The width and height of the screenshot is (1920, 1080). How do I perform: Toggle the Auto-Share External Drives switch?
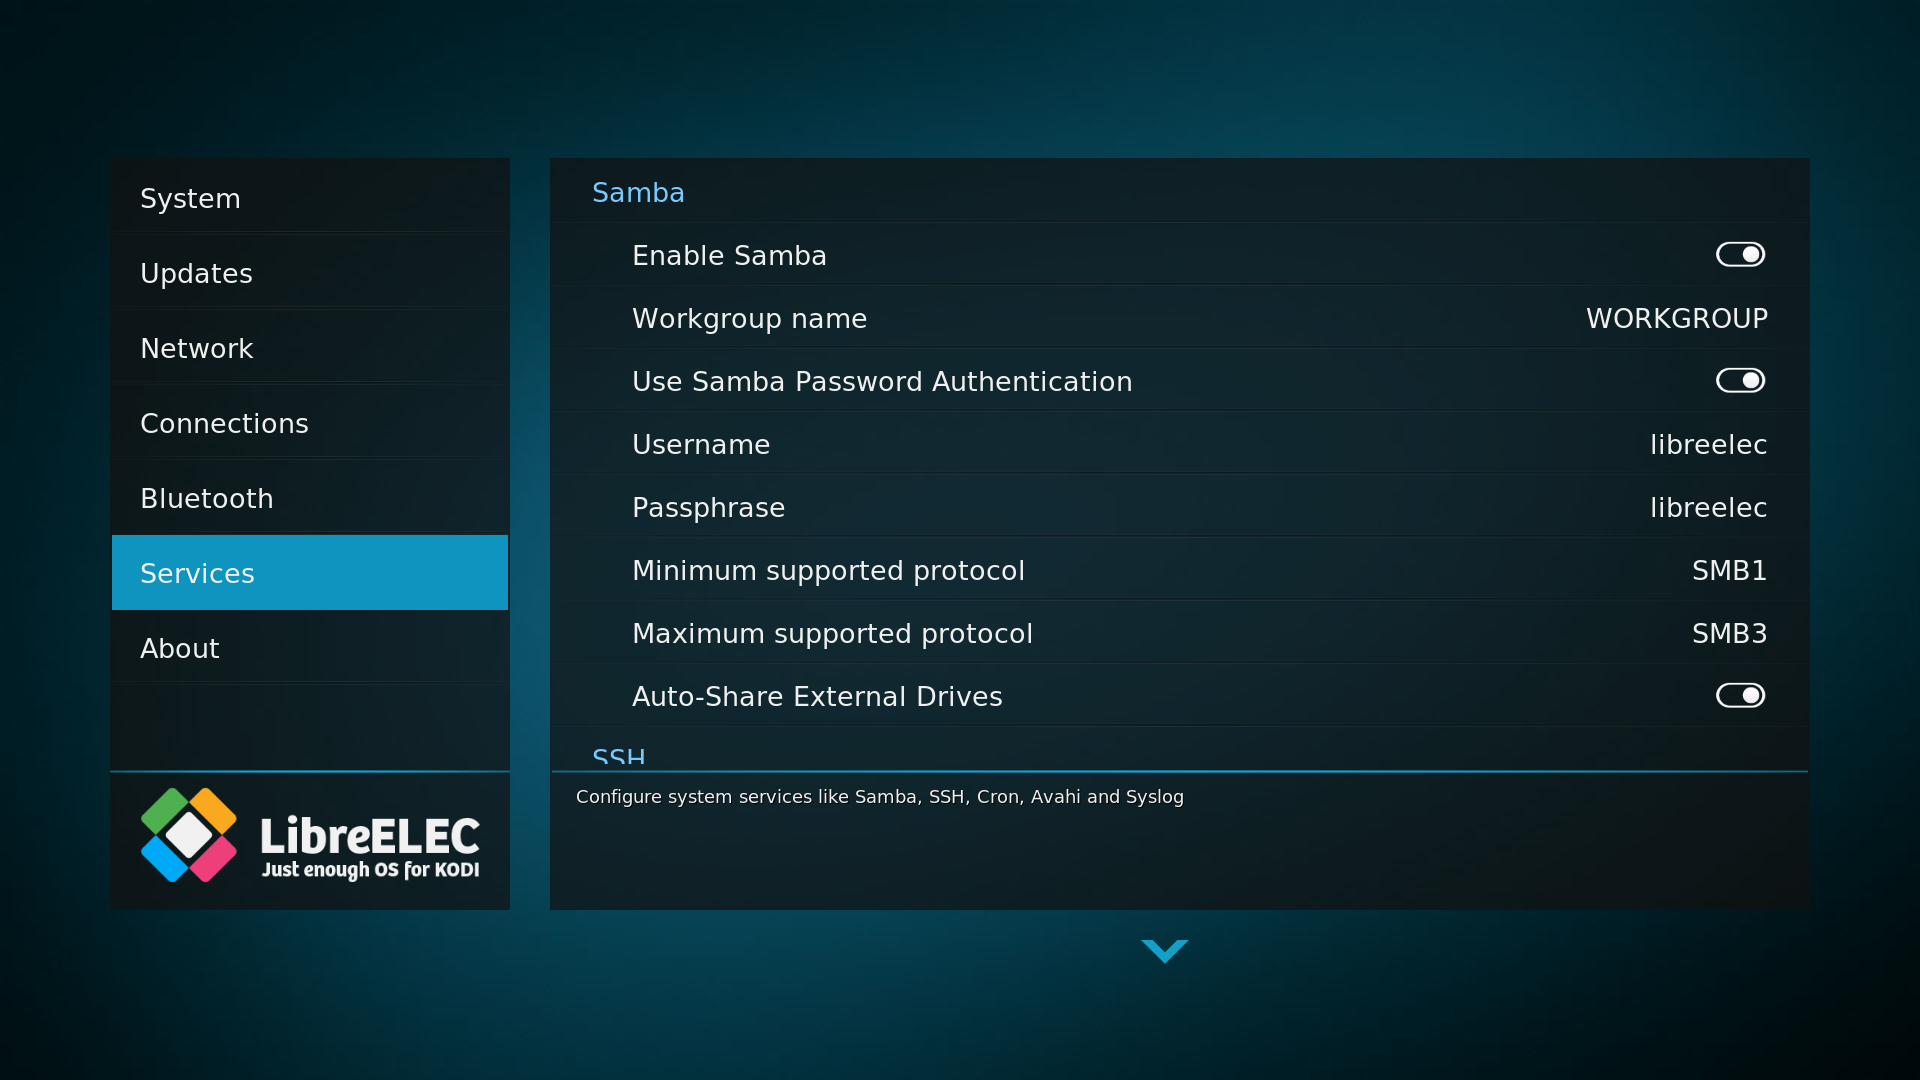(1740, 696)
